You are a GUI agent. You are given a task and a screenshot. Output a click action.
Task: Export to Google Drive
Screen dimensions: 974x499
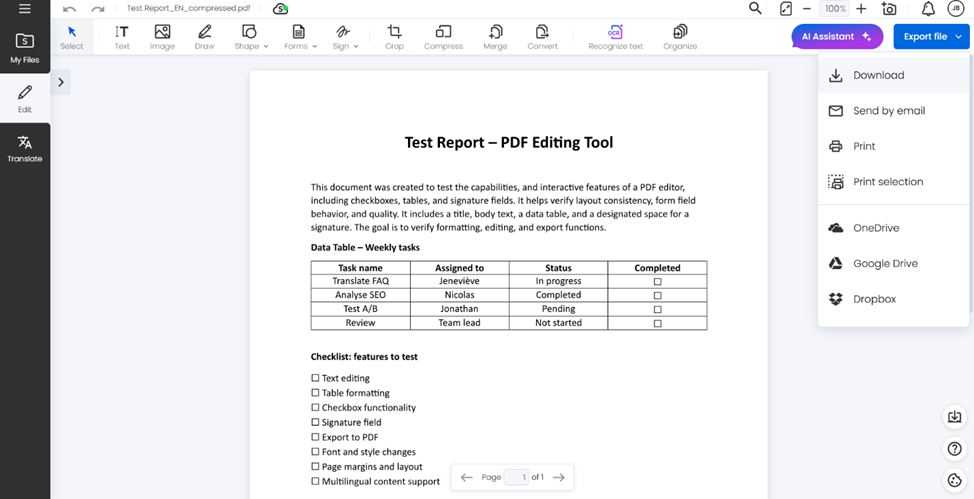(893, 263)
